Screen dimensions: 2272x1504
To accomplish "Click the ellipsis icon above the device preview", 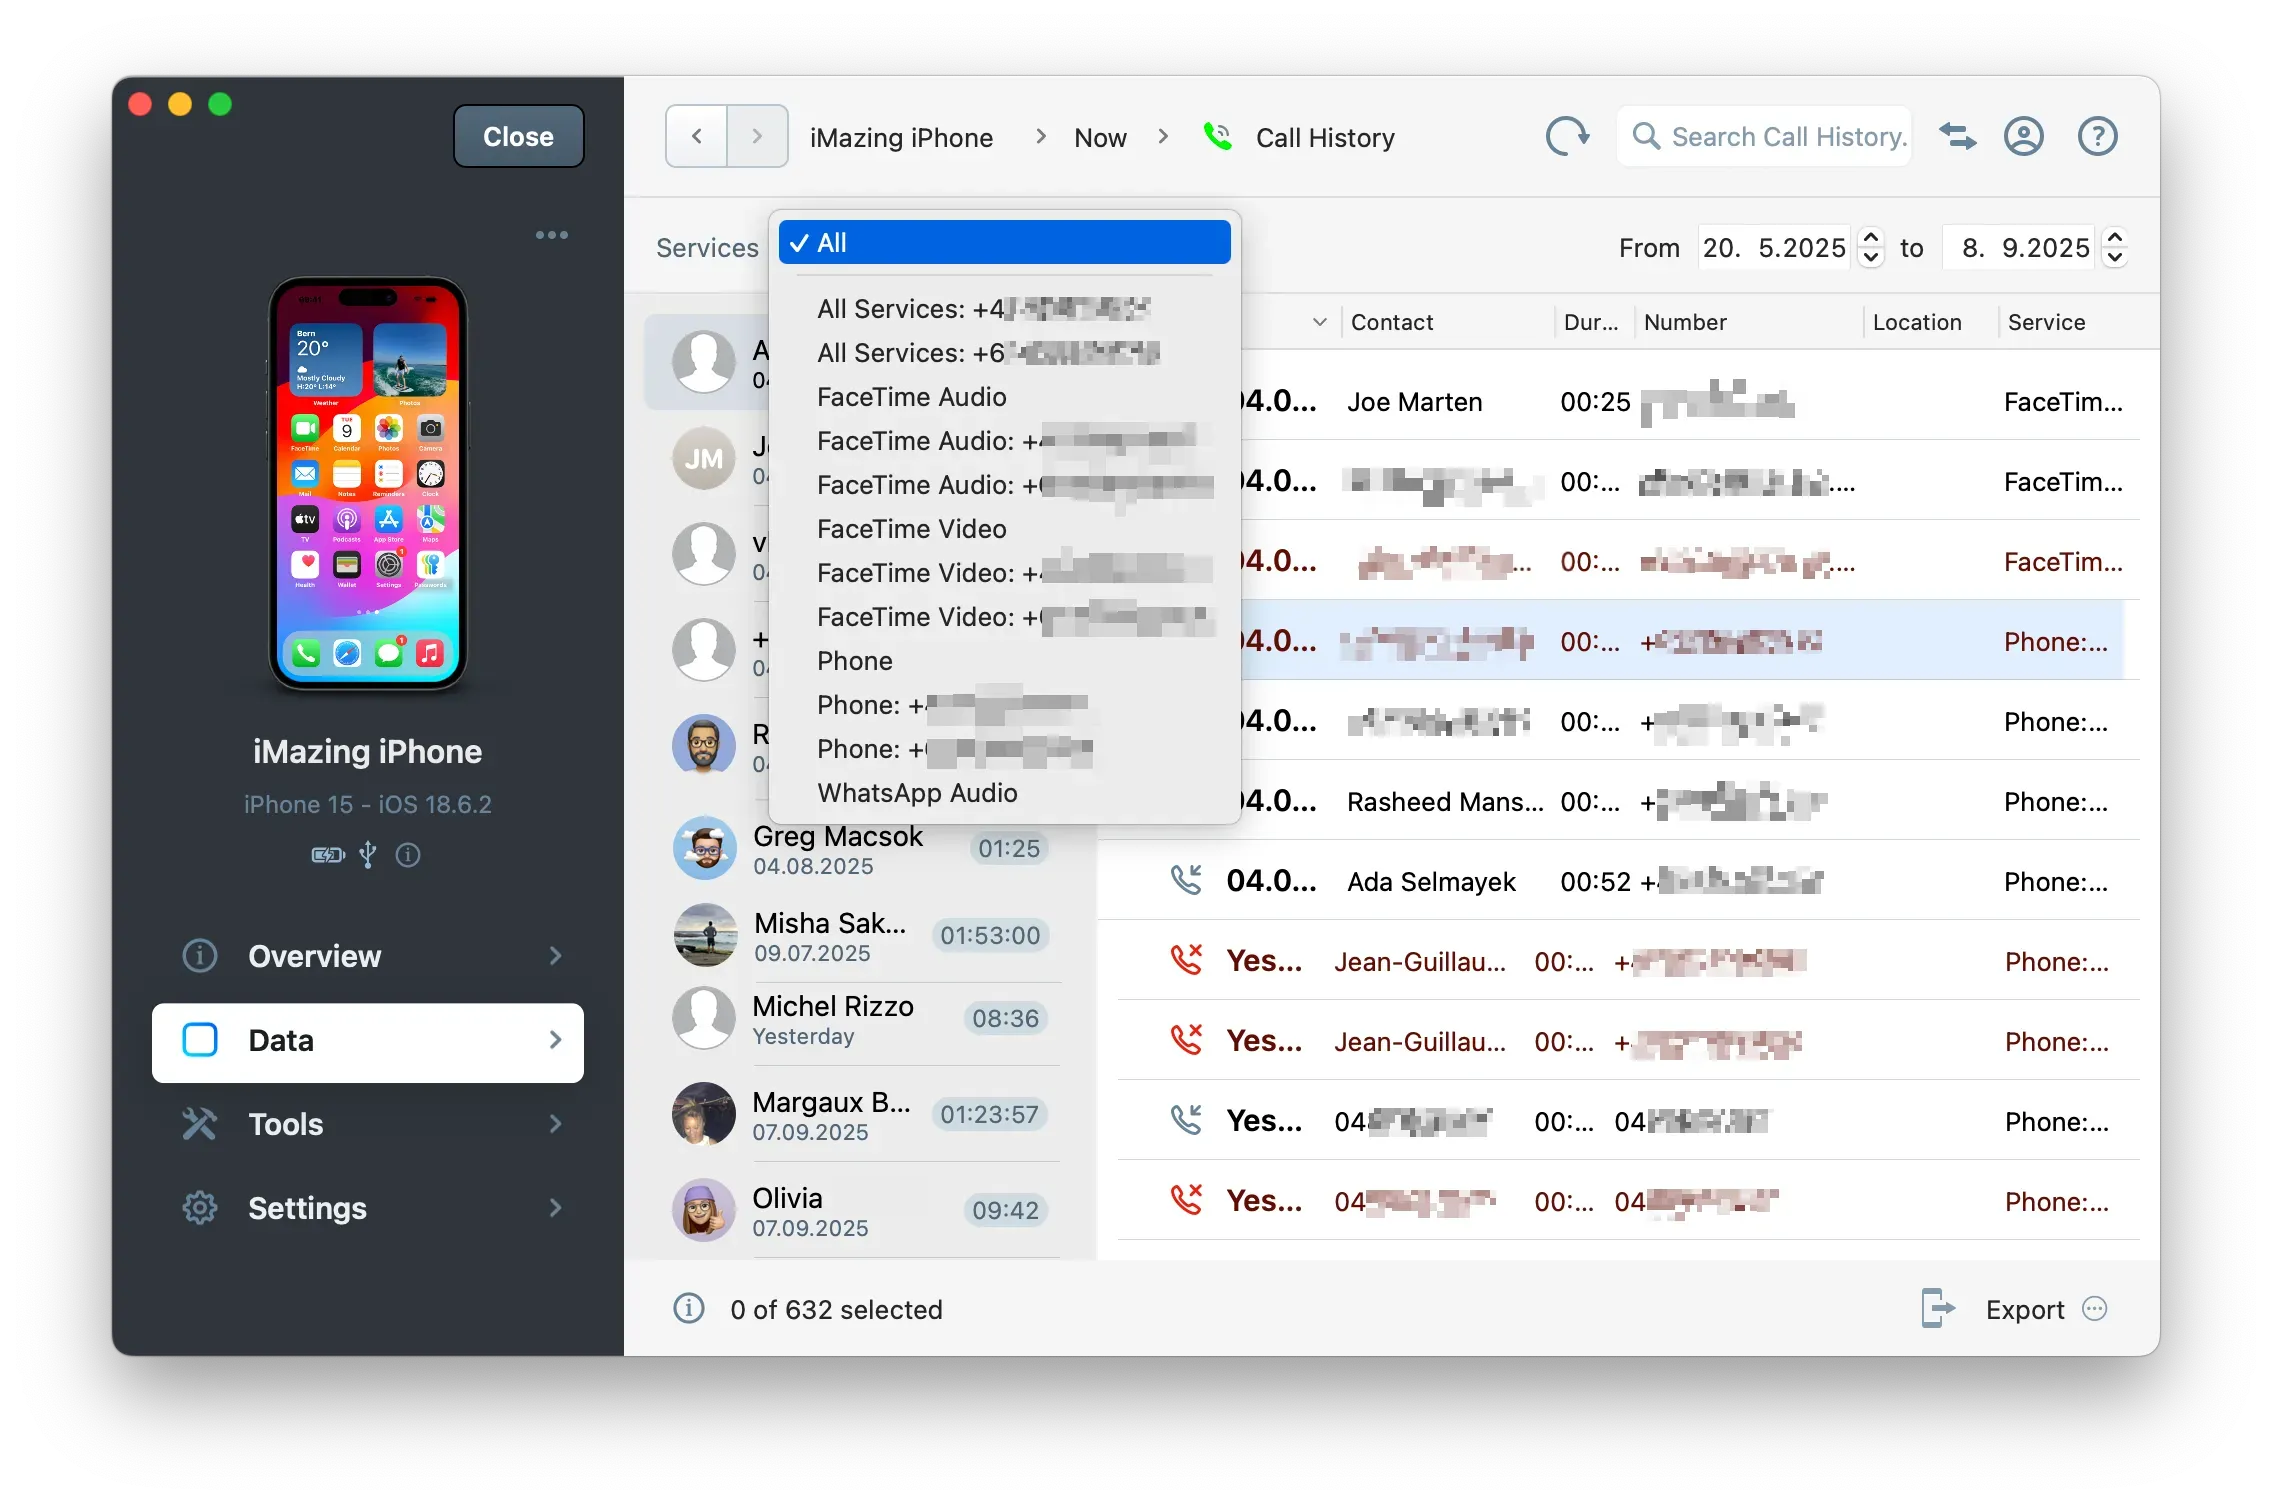I will [x=552, y=234].
